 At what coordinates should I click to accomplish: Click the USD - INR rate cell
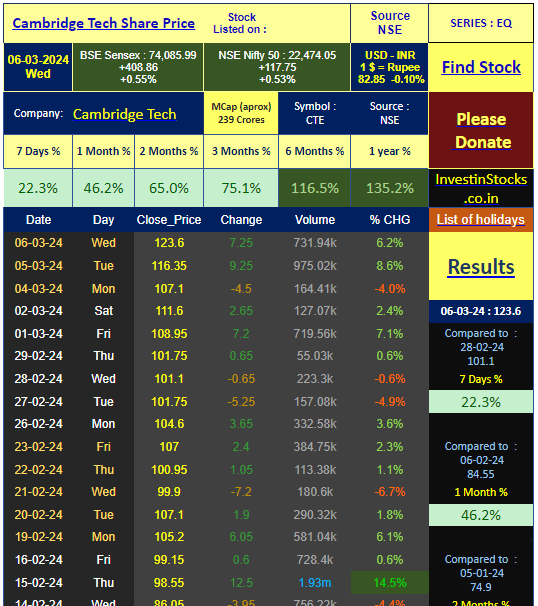390,67
